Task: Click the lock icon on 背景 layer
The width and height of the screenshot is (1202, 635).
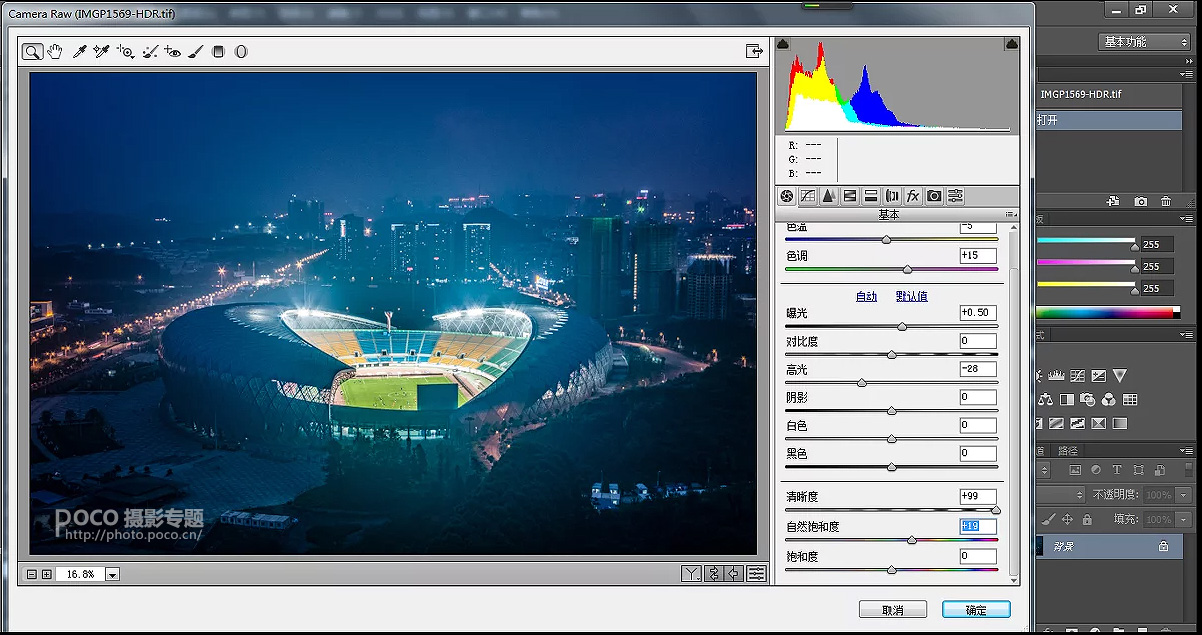Action: pos(1163,547)
